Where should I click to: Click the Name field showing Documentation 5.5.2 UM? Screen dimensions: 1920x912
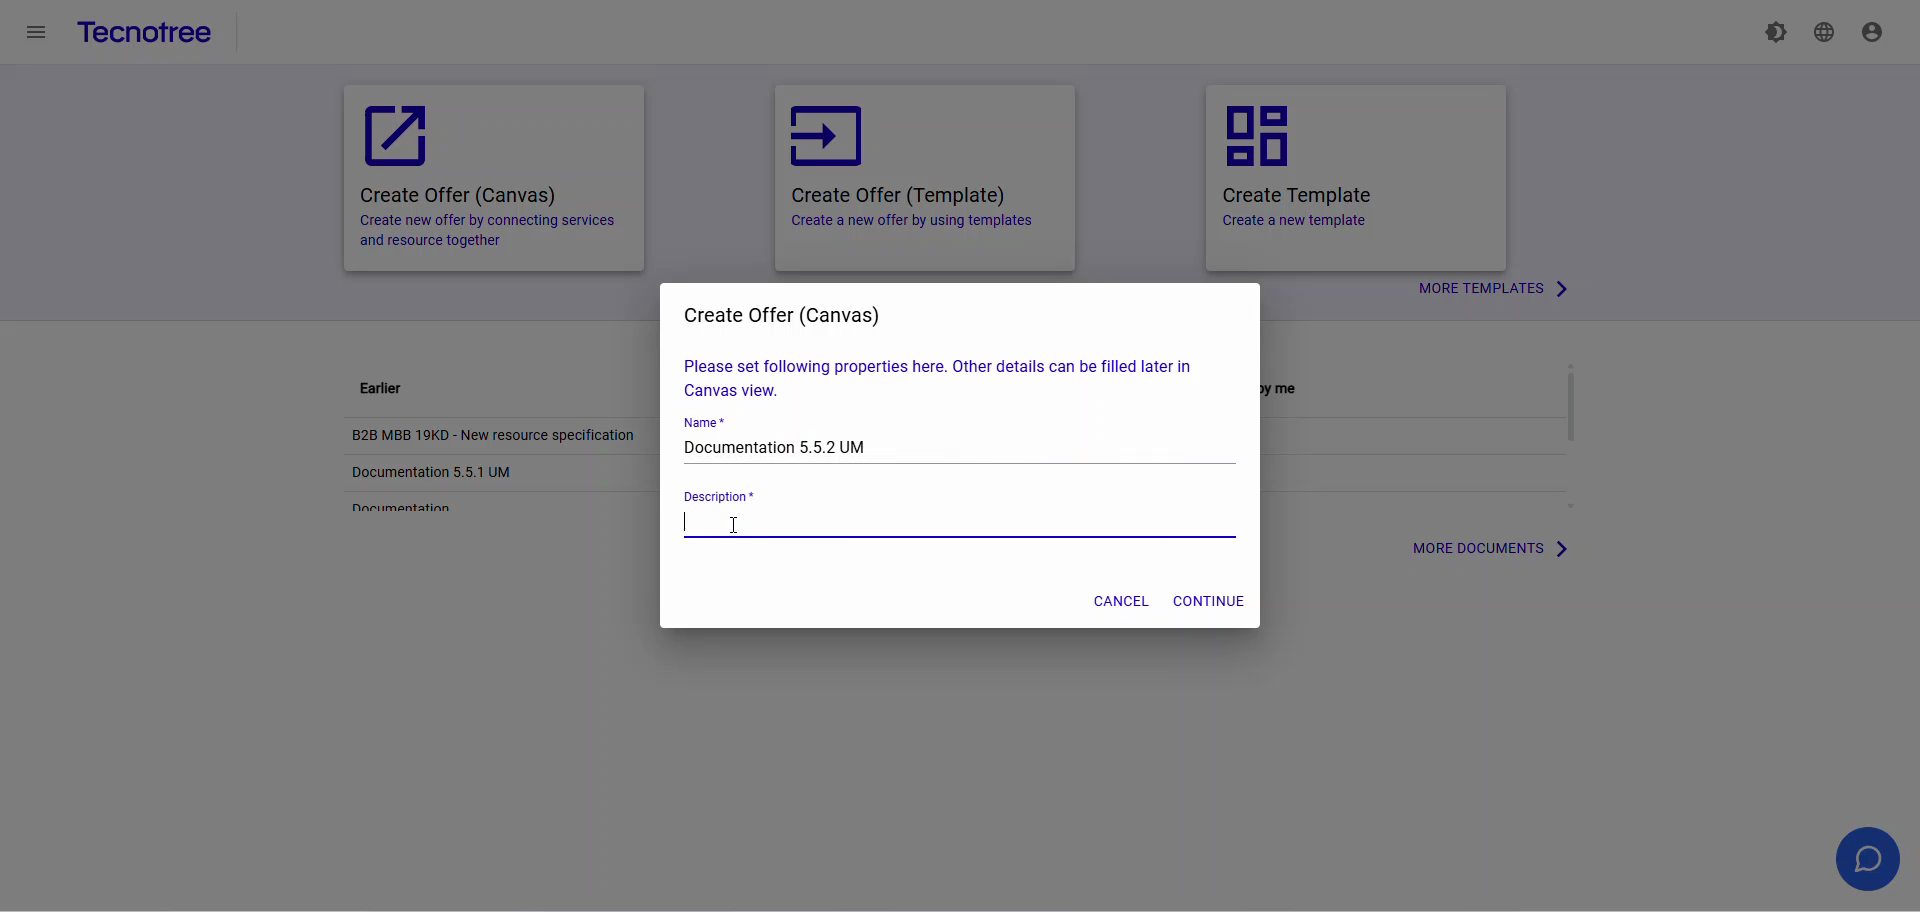[x=959, y=448]
